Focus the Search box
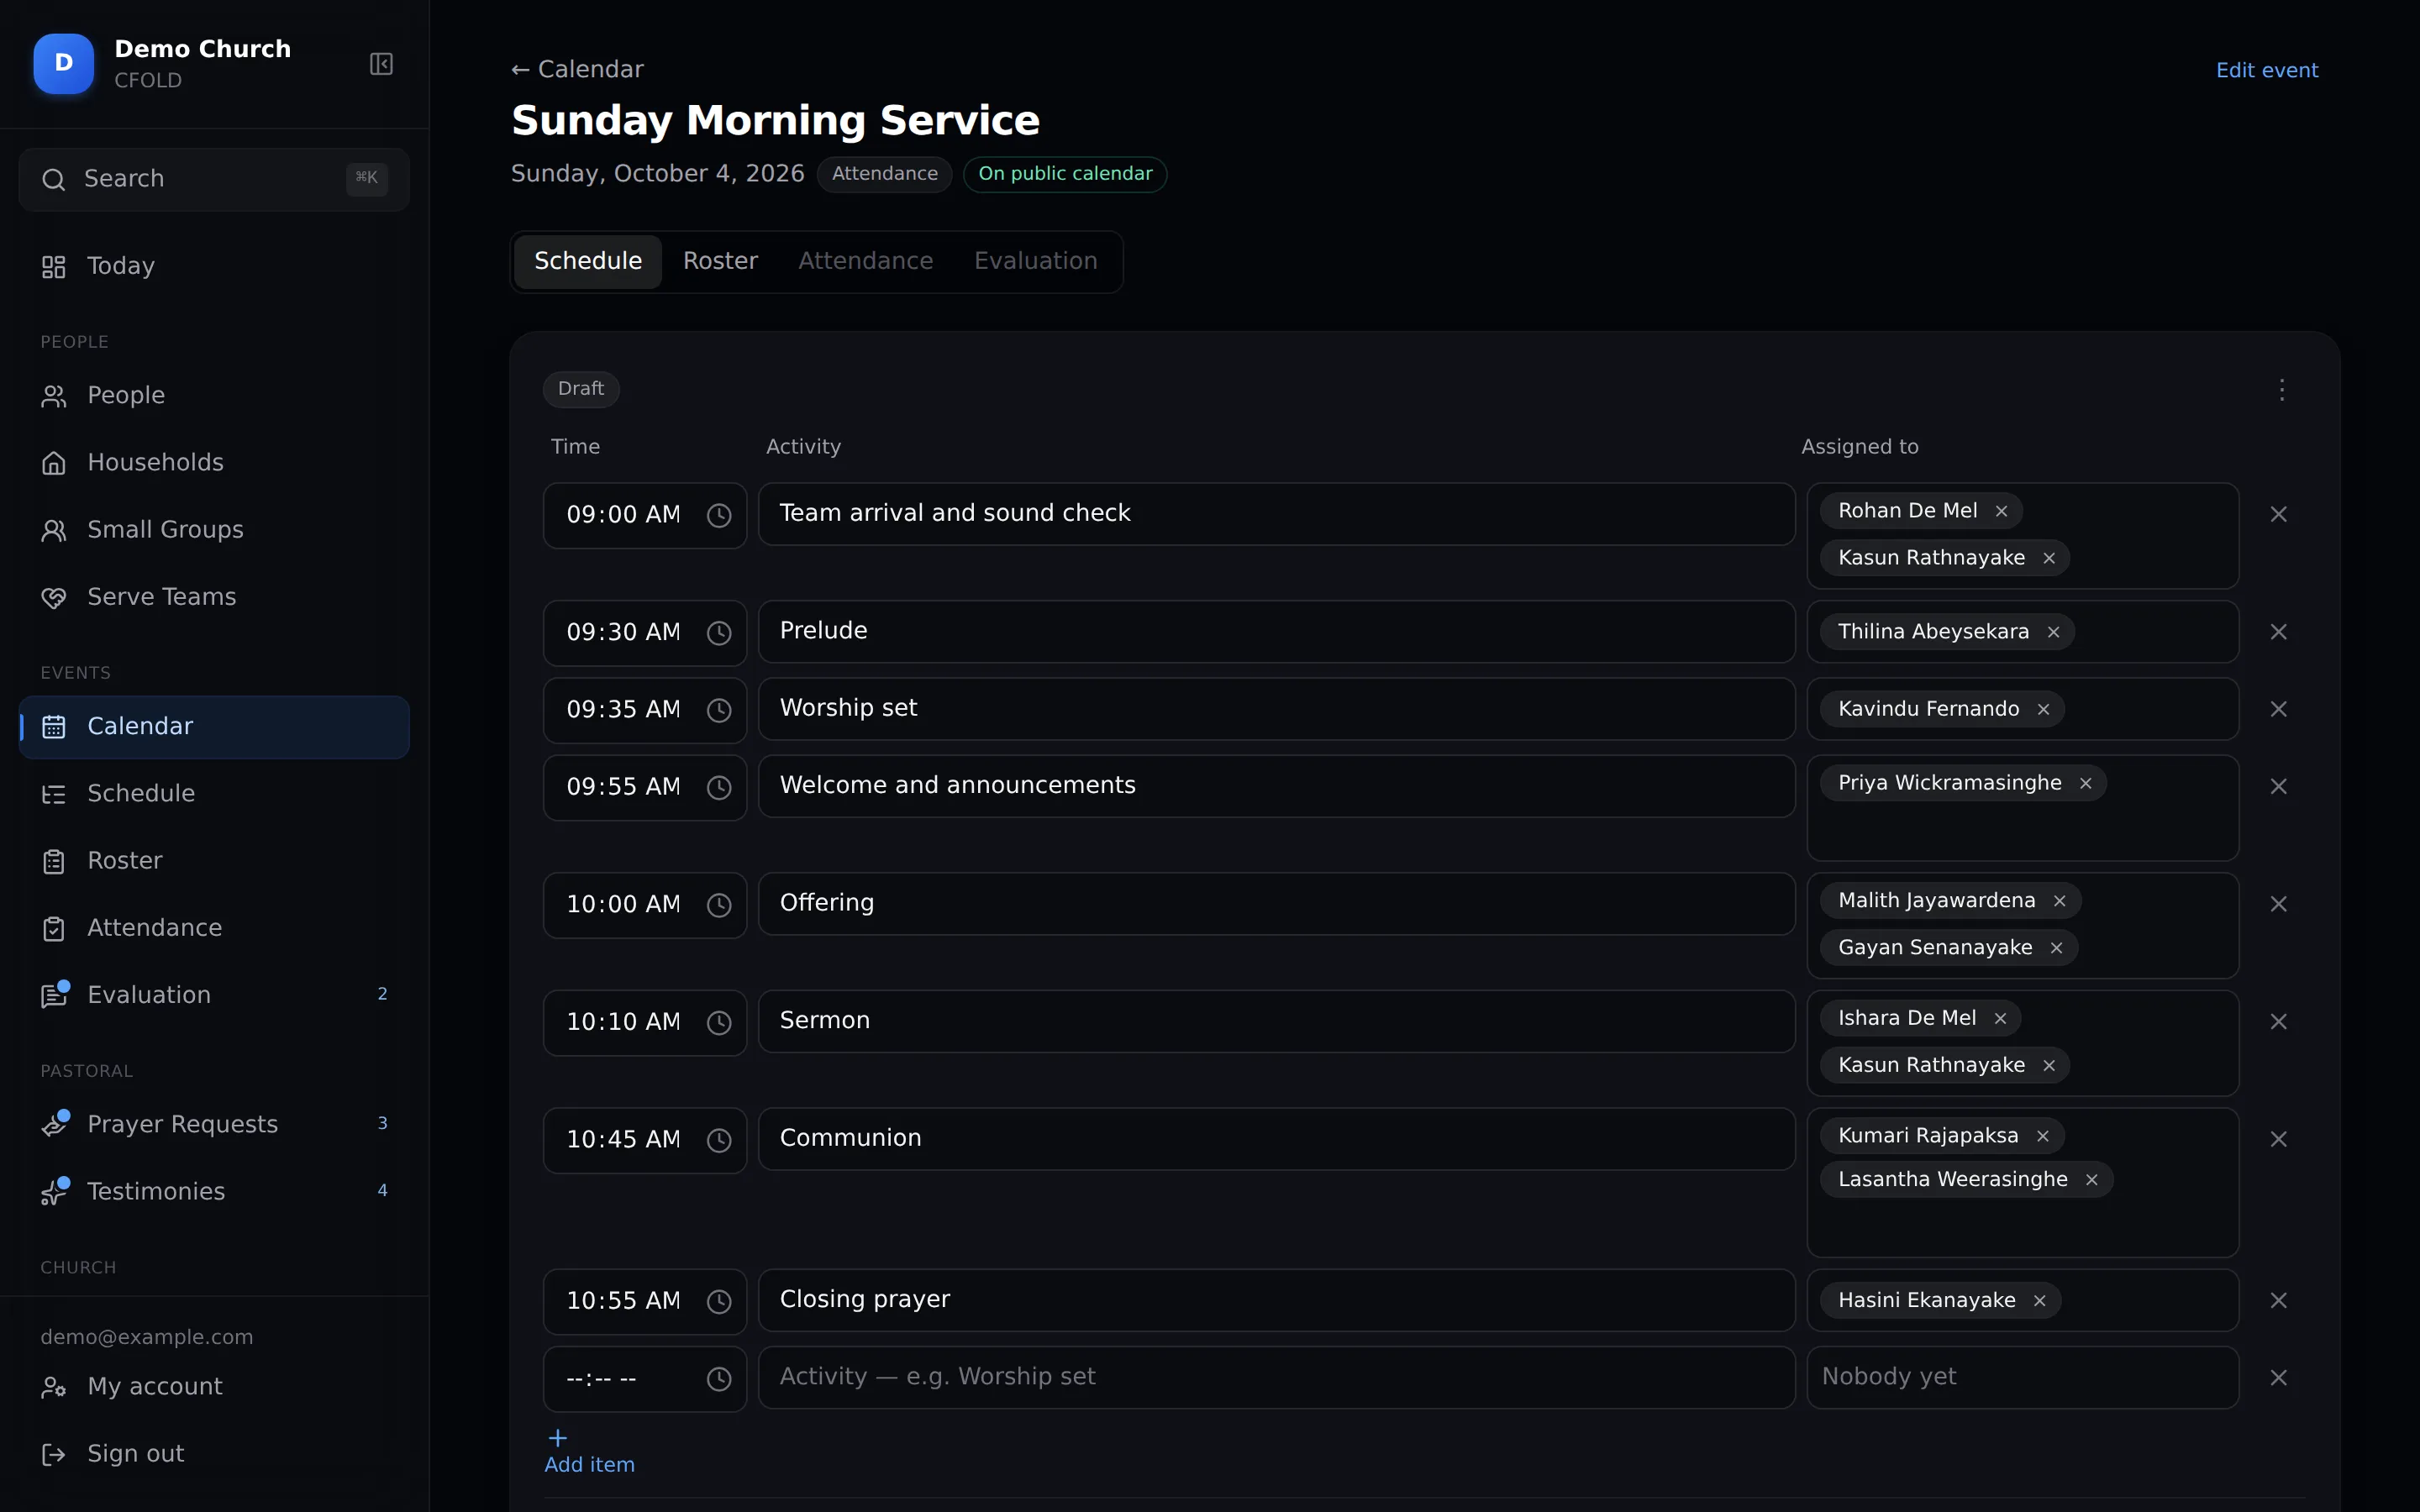Viewport: 2420px width, 1512px height. pos(214,179)
